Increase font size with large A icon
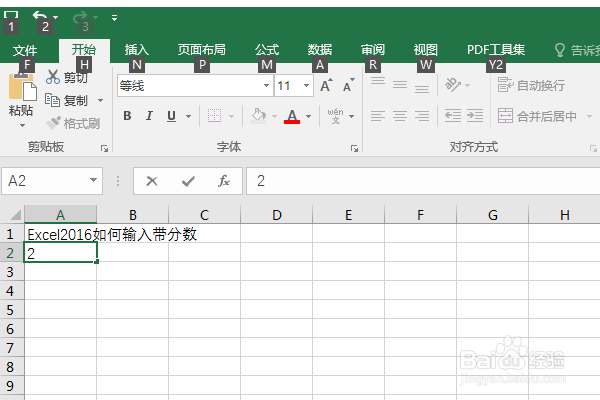The image size is (600, 400). (x=326, y=85)
